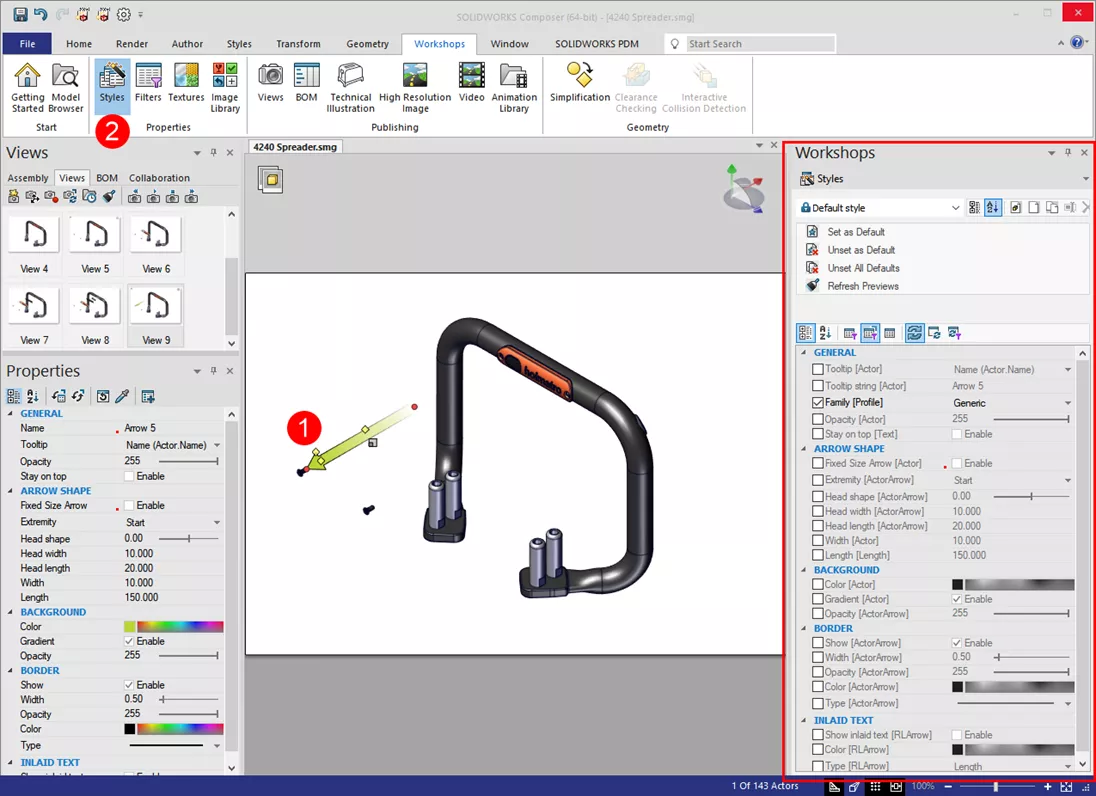
Task: Select the 4240 Spreader.smg document tab
Action: 294,147
